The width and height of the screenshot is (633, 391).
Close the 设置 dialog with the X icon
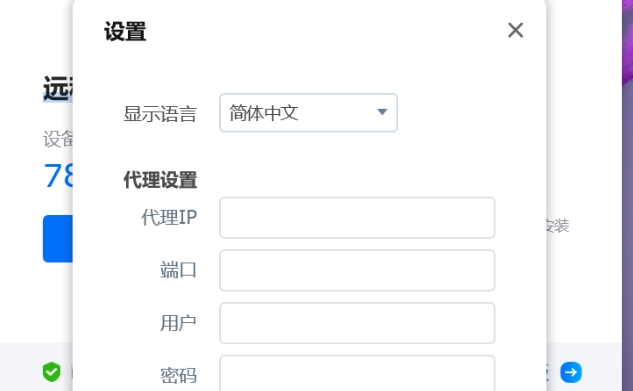(516, 30)
